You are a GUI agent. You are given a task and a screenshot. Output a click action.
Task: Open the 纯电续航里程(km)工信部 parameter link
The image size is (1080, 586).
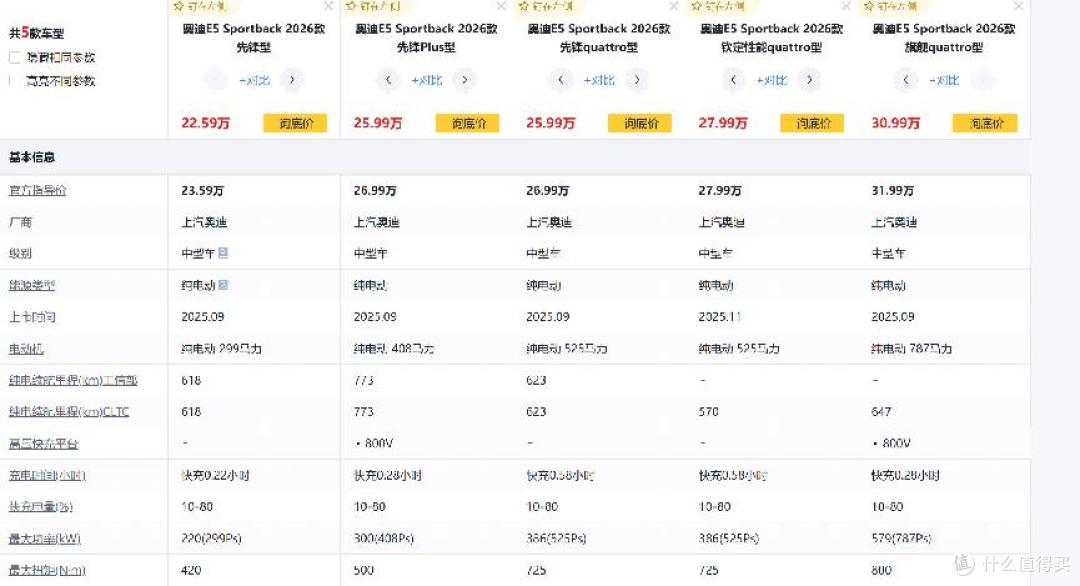pos(73,381)
